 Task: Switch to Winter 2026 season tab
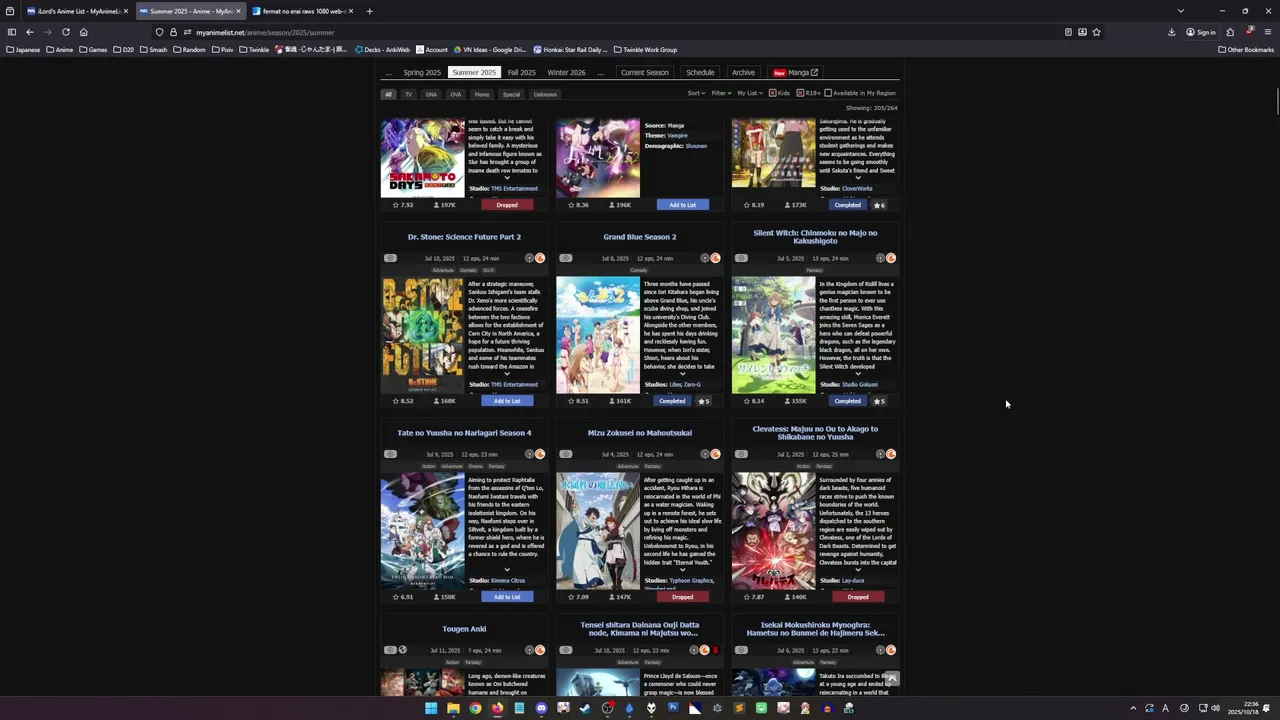tap(566, 72)
